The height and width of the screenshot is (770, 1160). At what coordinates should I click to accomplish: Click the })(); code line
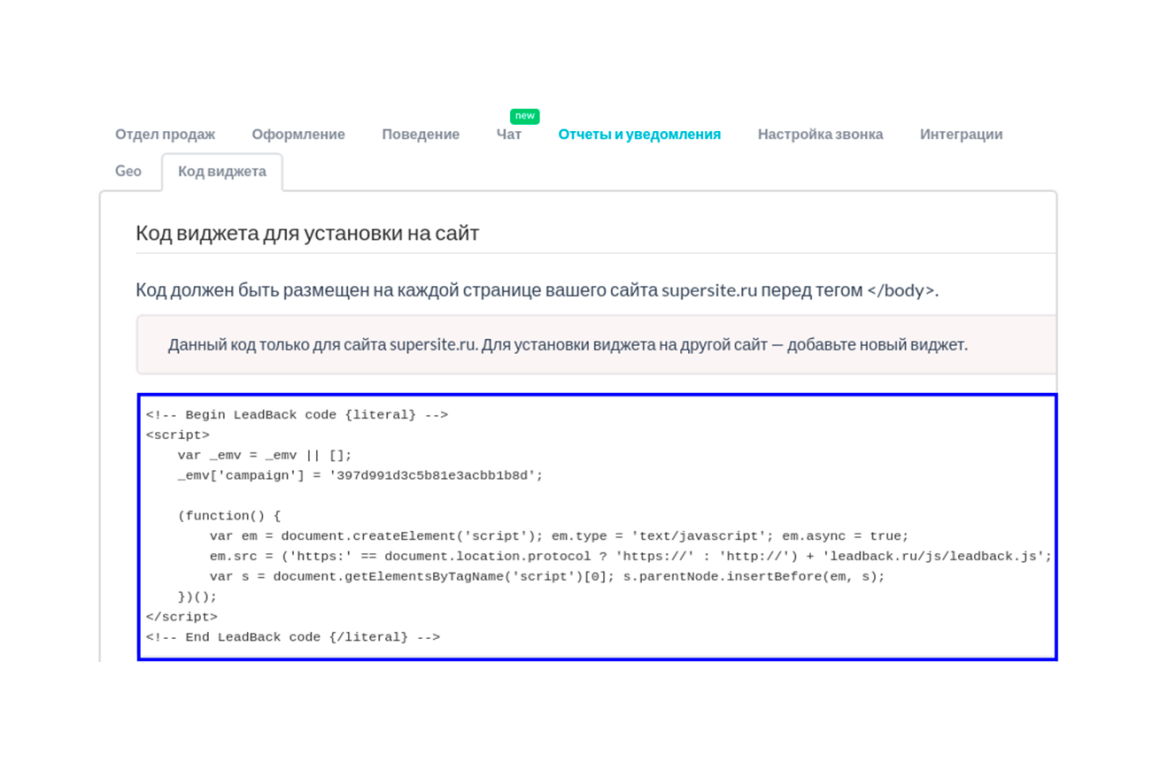point(198,597)
